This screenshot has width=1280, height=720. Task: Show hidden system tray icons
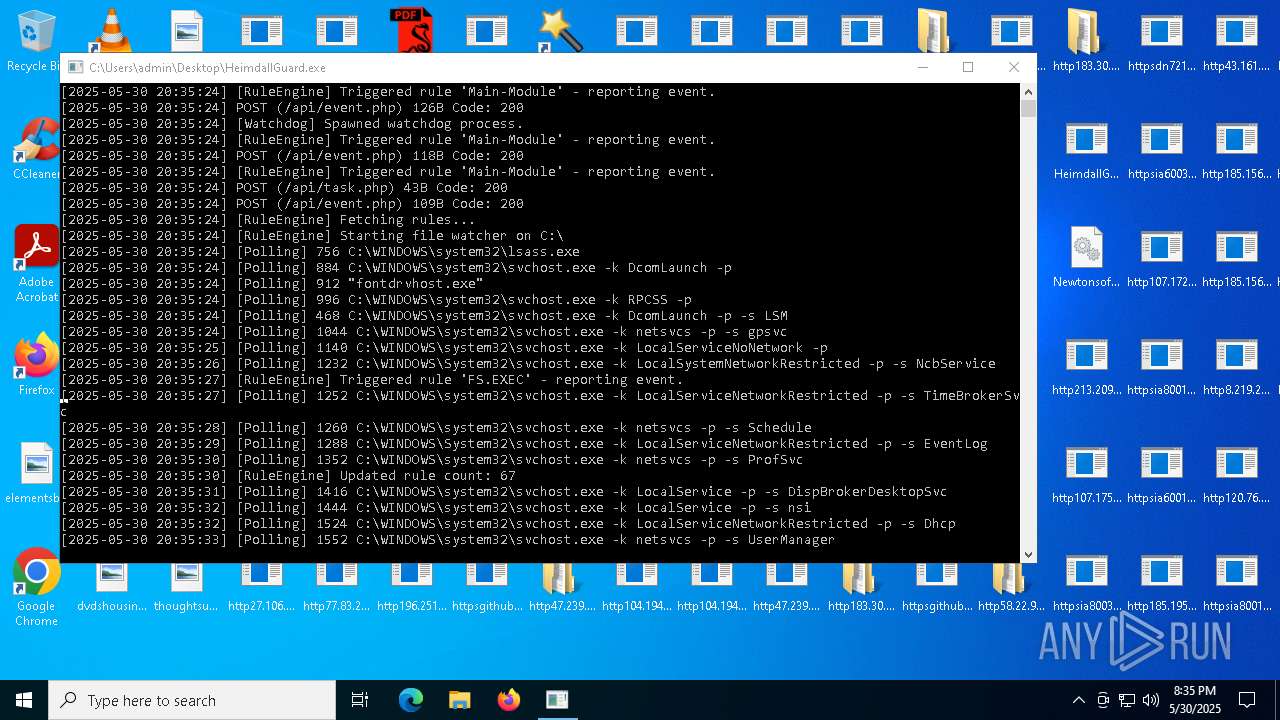[x=1078, y=700]
